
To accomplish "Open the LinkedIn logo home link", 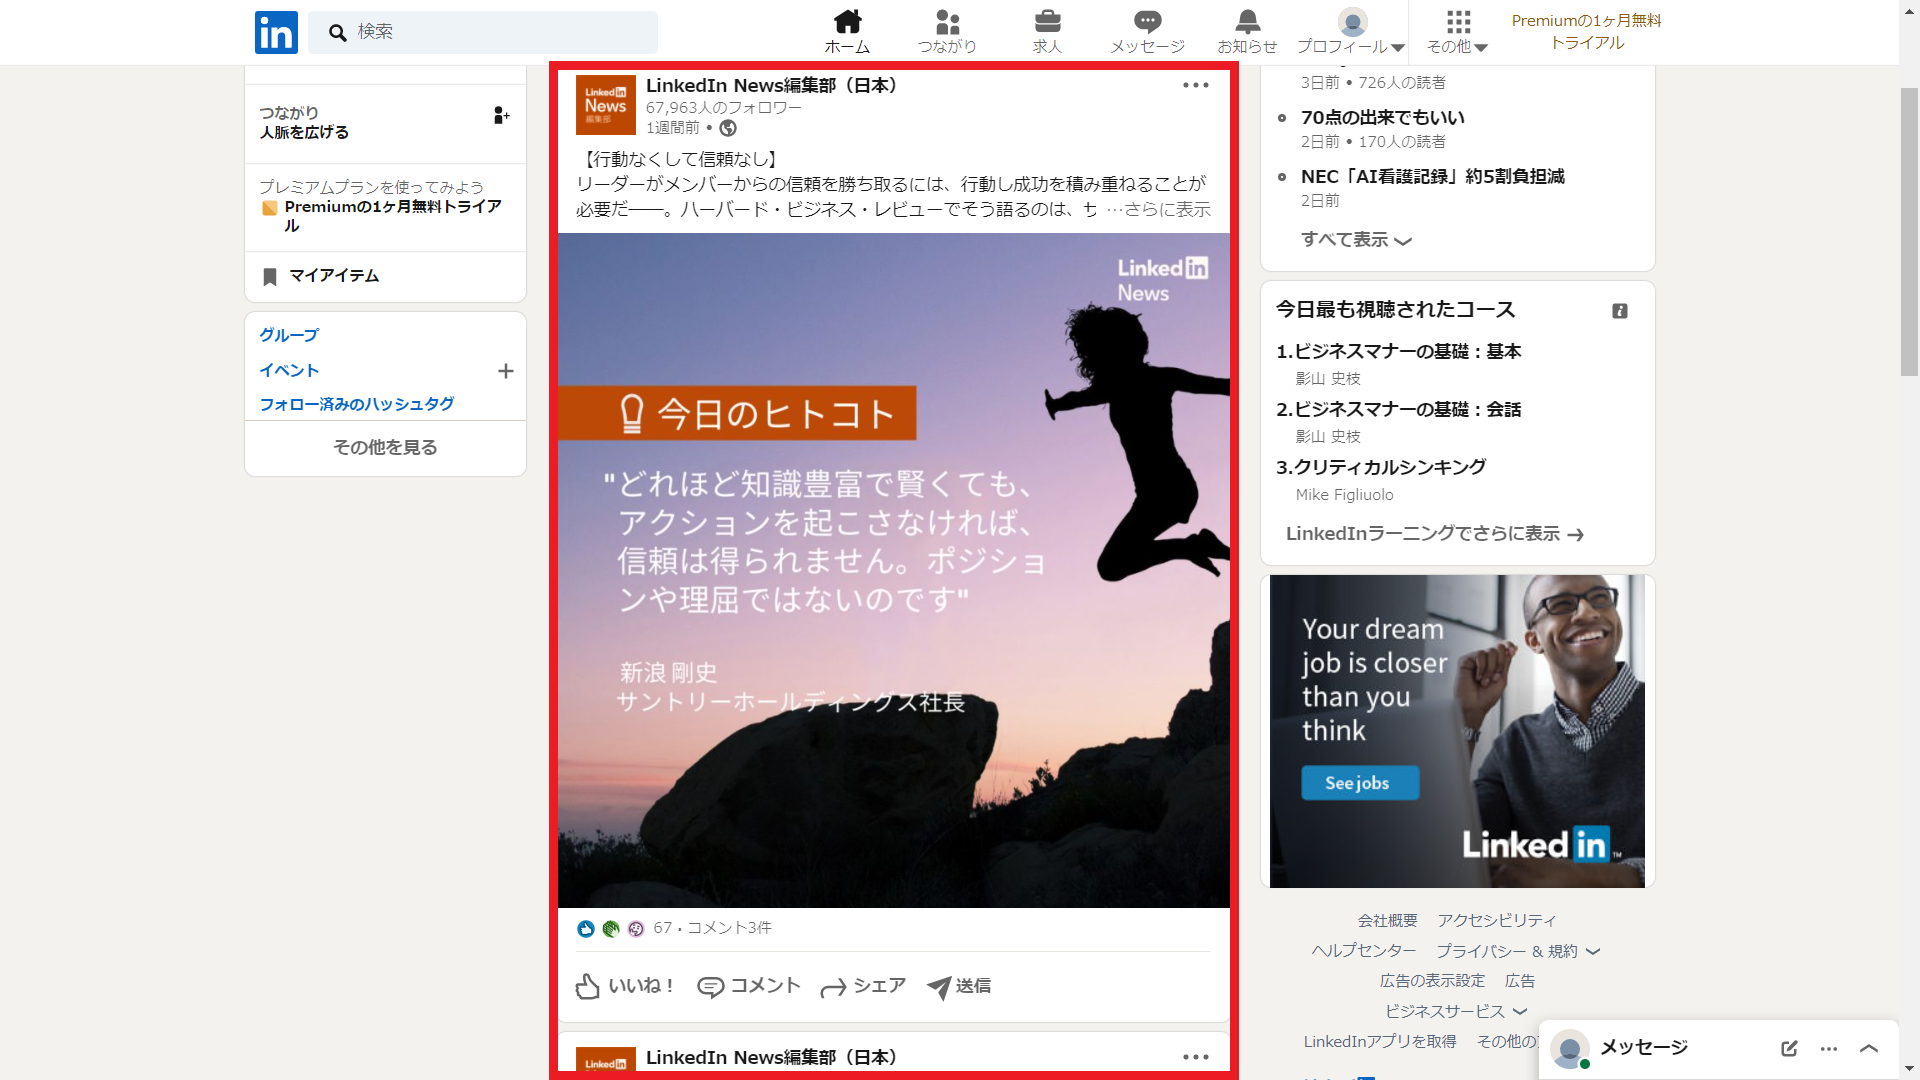I will (276, 32).
